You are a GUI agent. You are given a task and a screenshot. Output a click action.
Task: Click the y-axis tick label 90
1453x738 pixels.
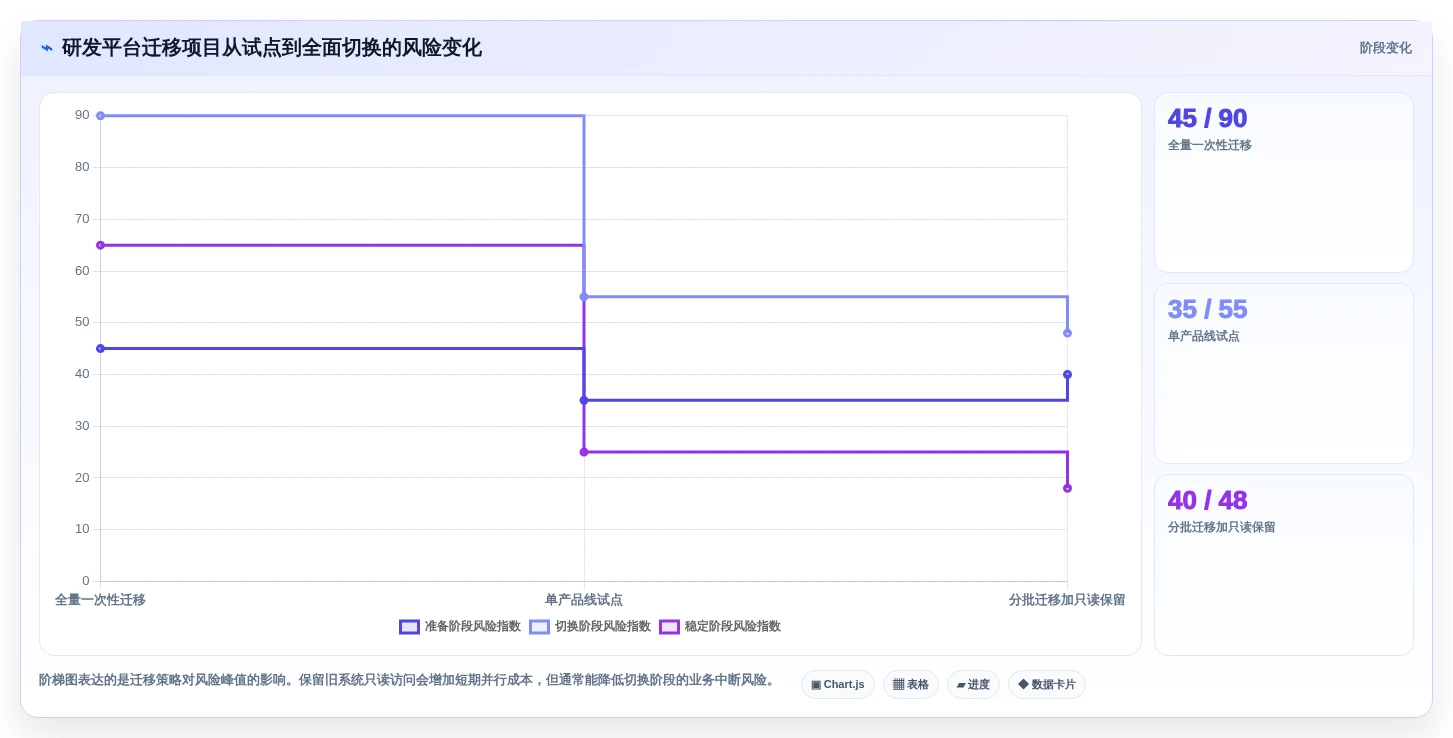(x=82, y=115)
